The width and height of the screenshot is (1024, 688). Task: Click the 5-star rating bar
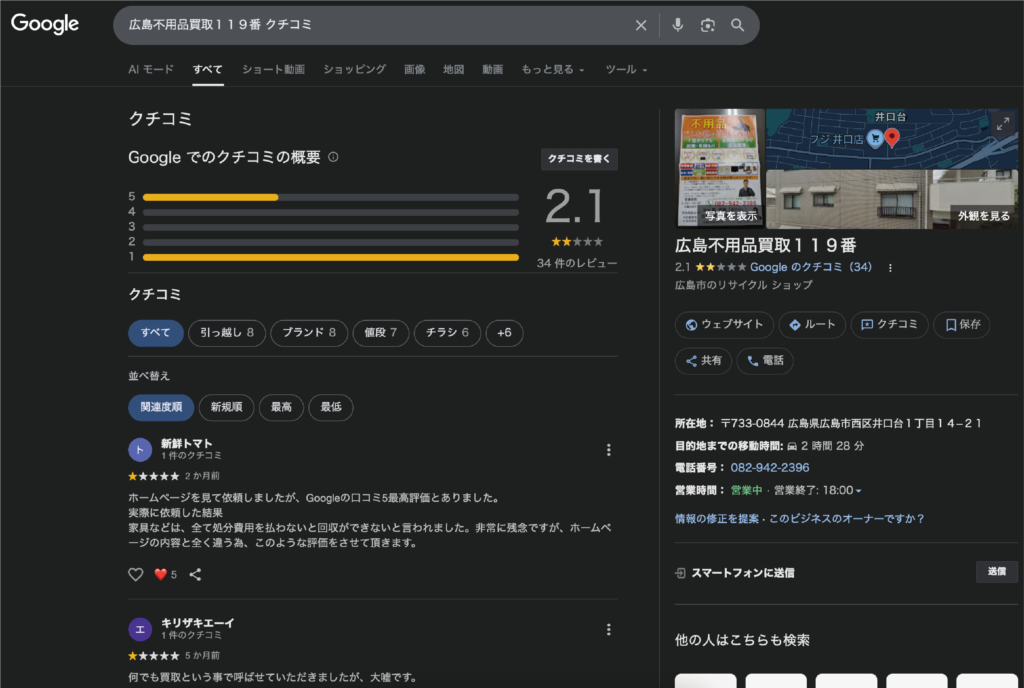[x=330, y=197]
